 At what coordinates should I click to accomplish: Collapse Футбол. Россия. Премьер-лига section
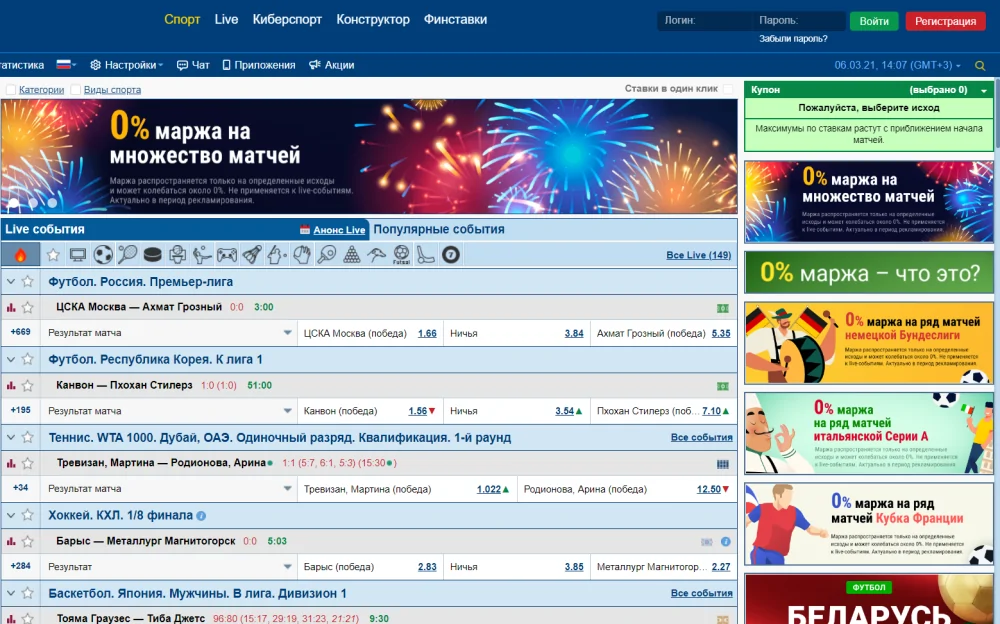coord(11,282)
